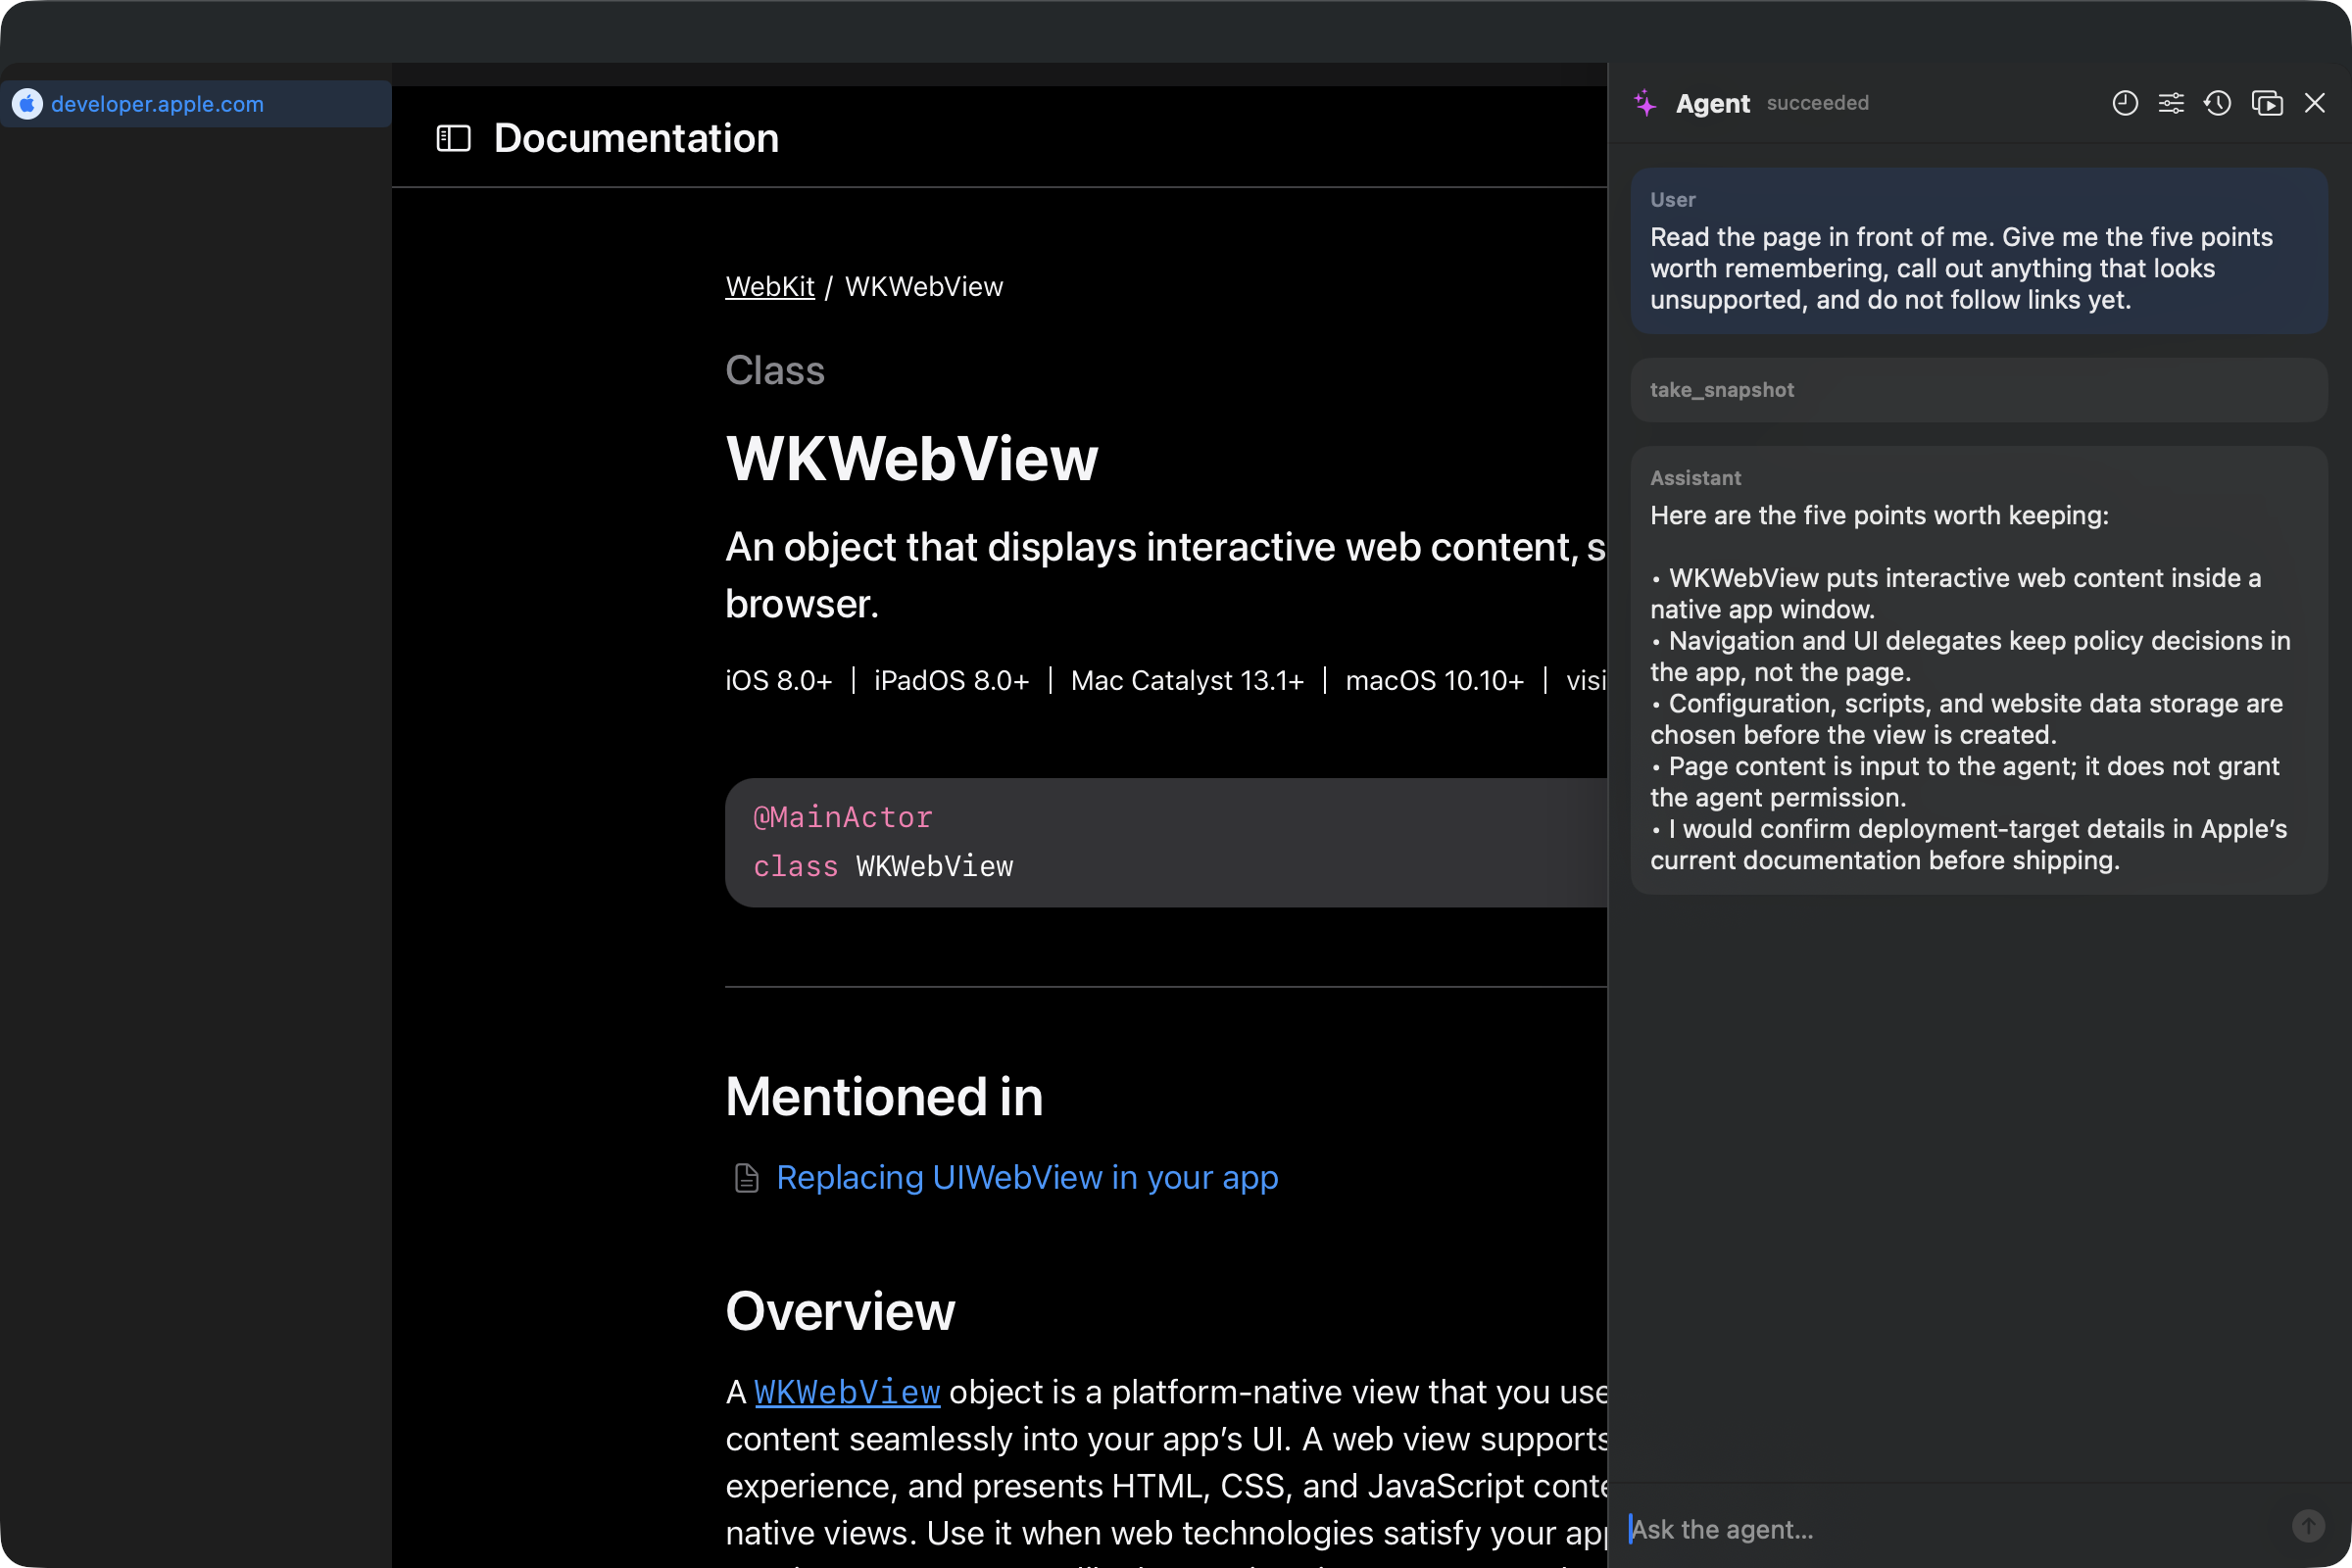The height and width of the screenshot is (1568, 2352).
Task: Click the Agent panel title
Action: click(x=1713, y=103)
